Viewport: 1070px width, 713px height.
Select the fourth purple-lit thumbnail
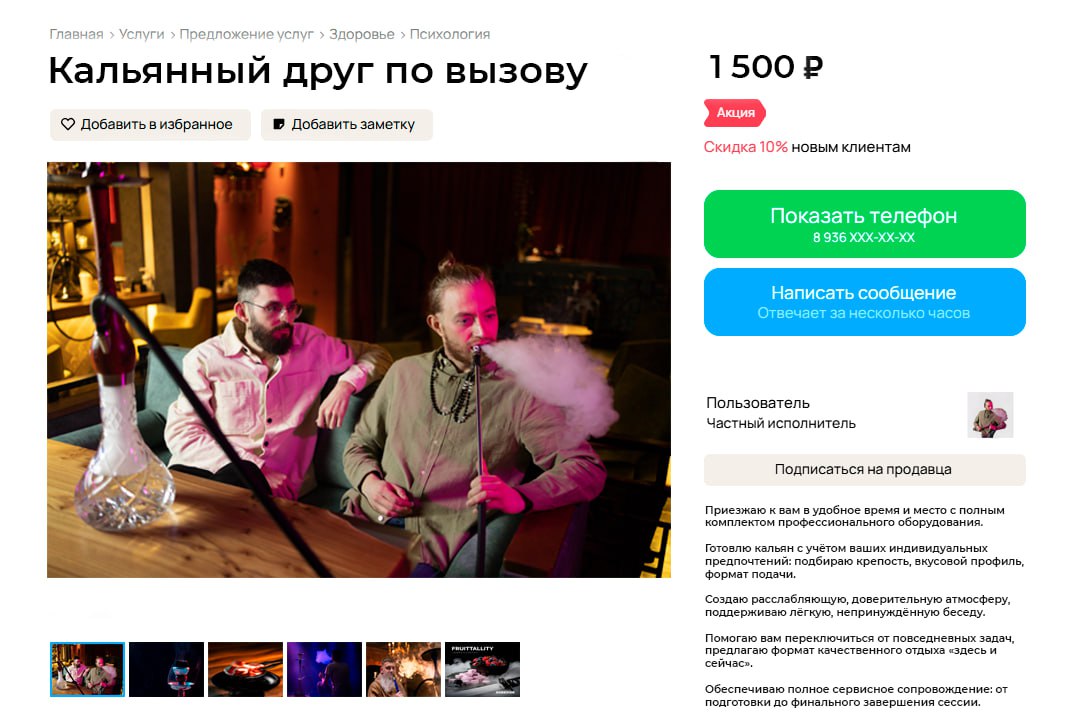tap(324, 669)
